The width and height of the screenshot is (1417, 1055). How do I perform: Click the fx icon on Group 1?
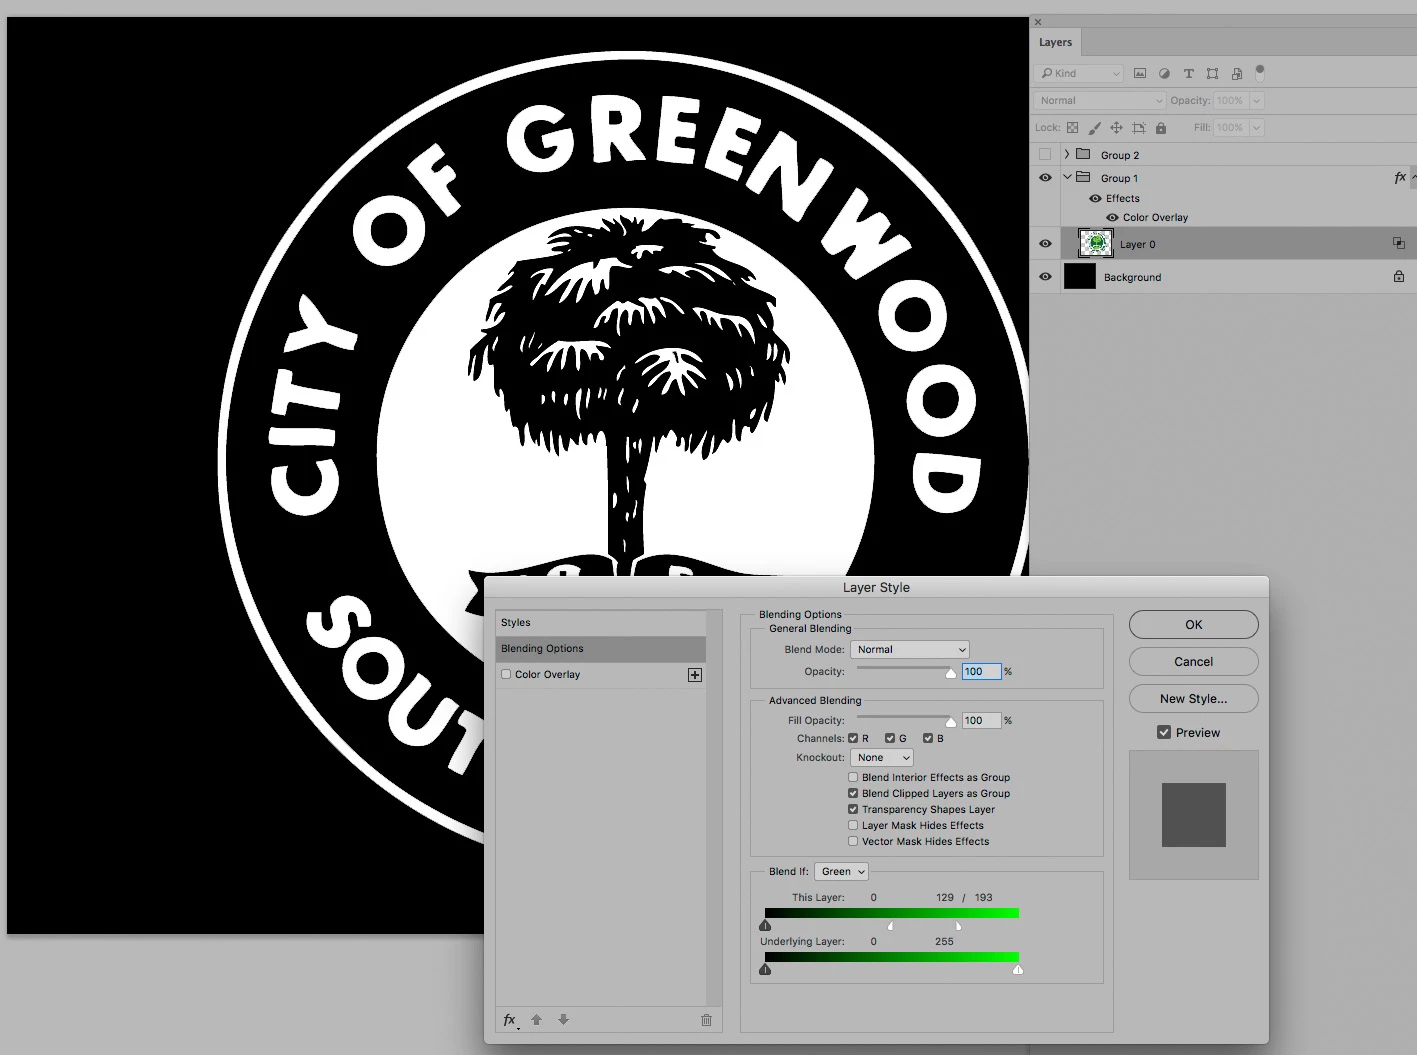click(1400, 177)
